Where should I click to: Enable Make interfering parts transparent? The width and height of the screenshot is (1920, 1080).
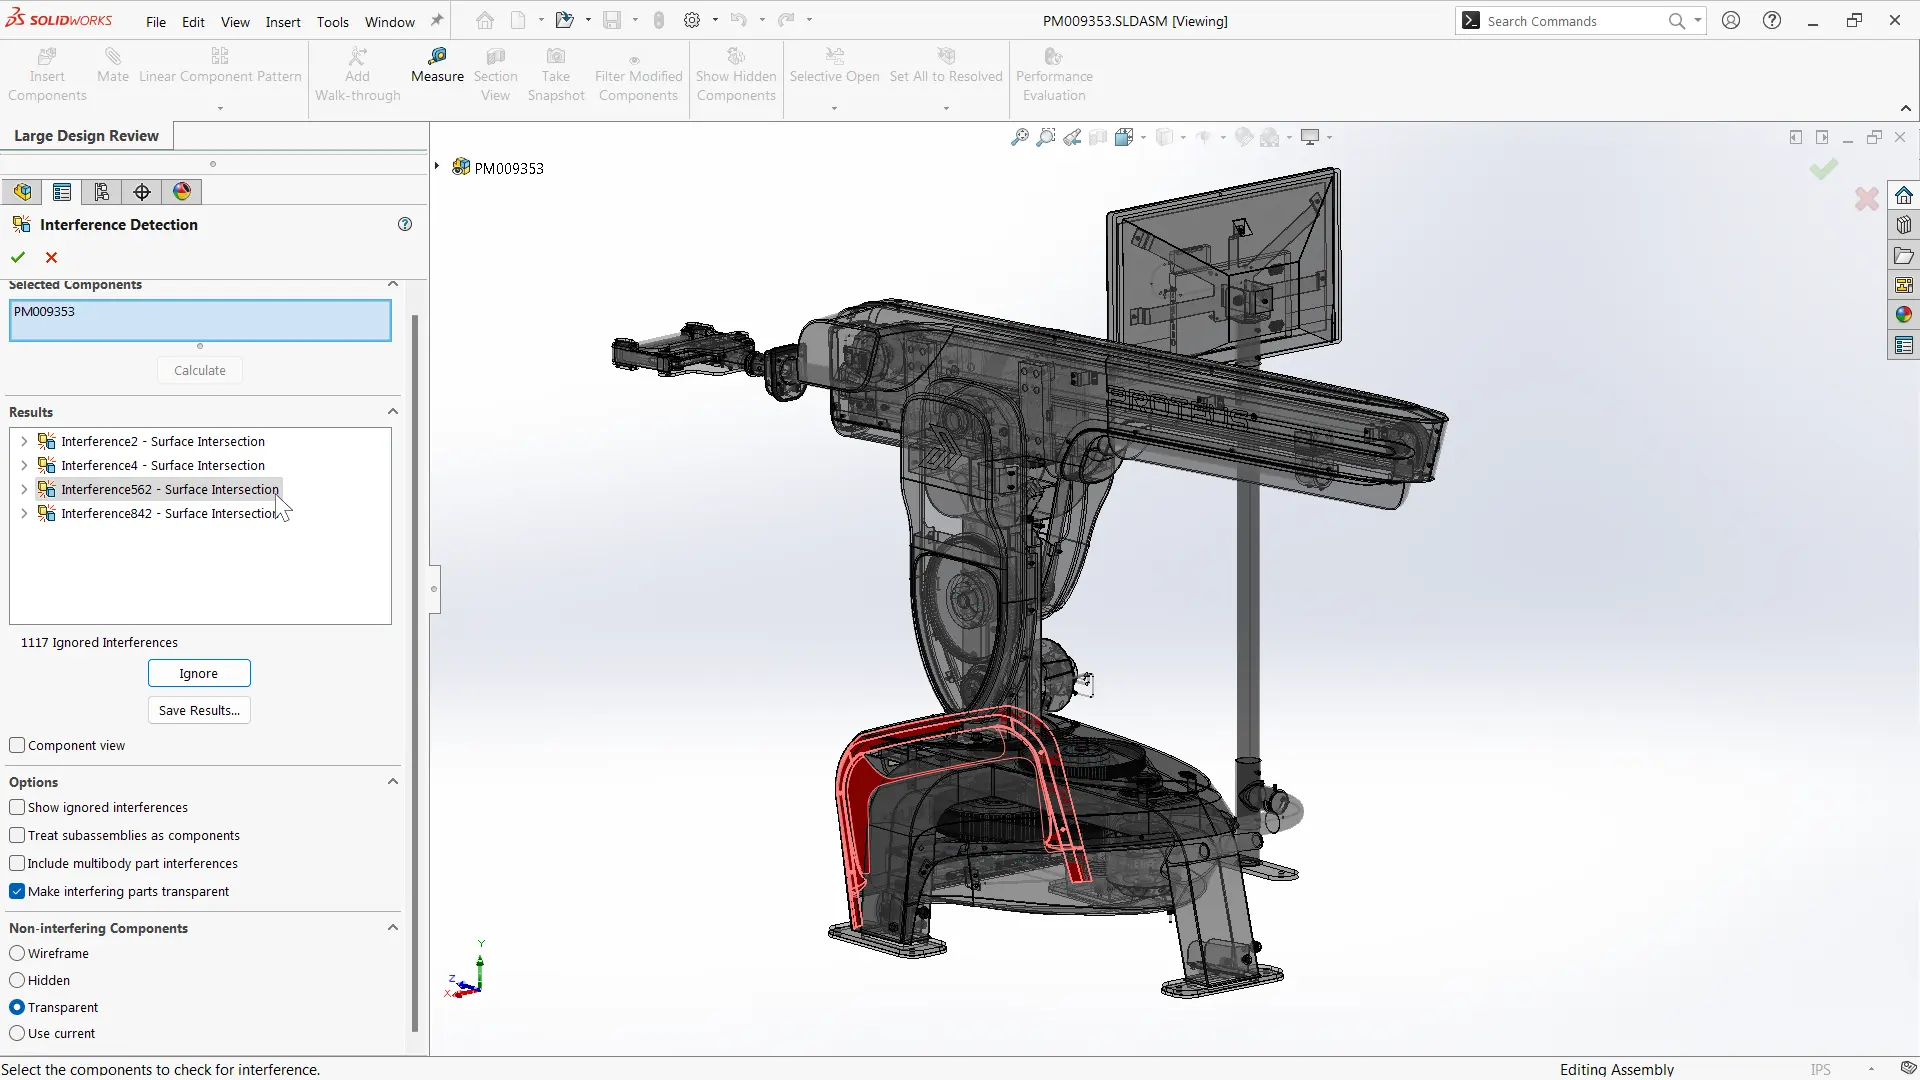tap(18, 891)
